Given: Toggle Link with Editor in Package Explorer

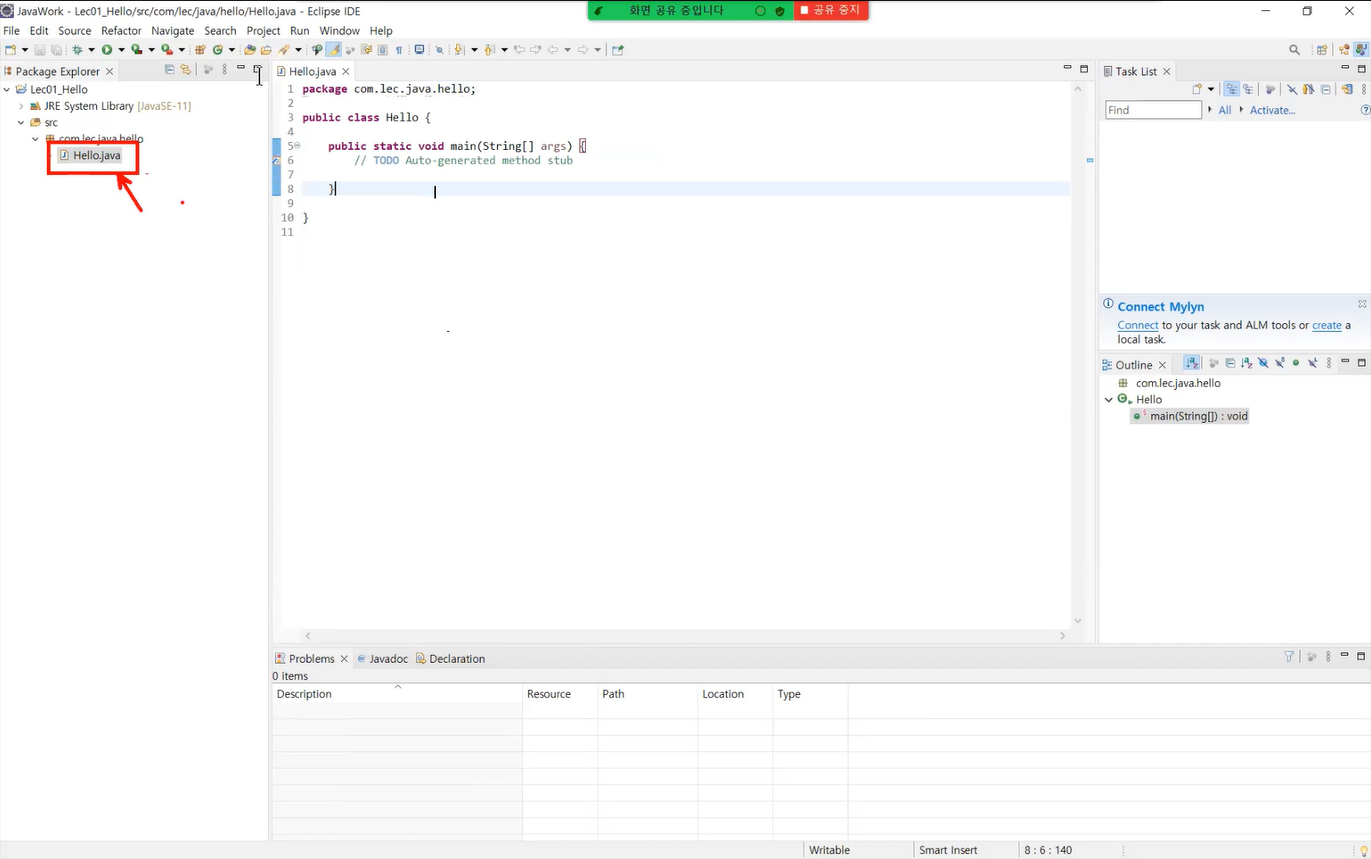Looking at the screenshot, I should click(185, 70).
